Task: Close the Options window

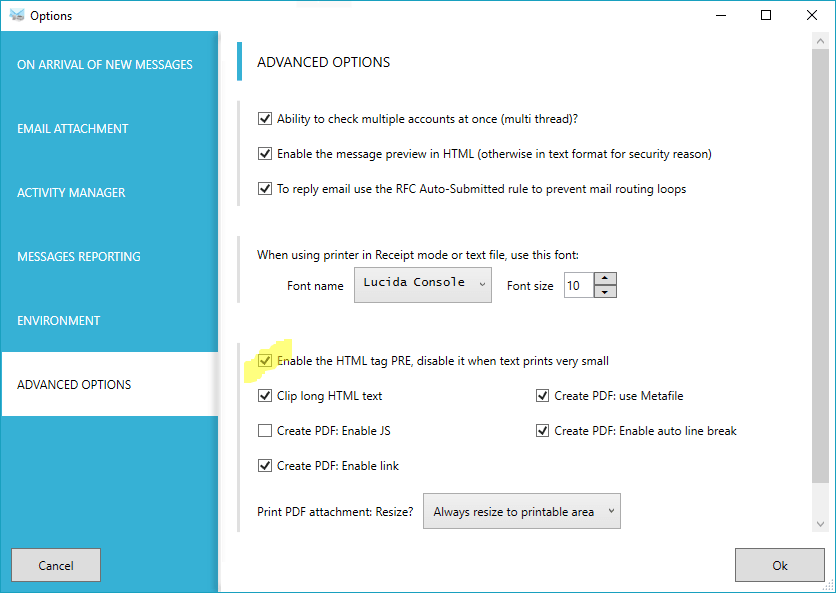Action: click(811, 15)
